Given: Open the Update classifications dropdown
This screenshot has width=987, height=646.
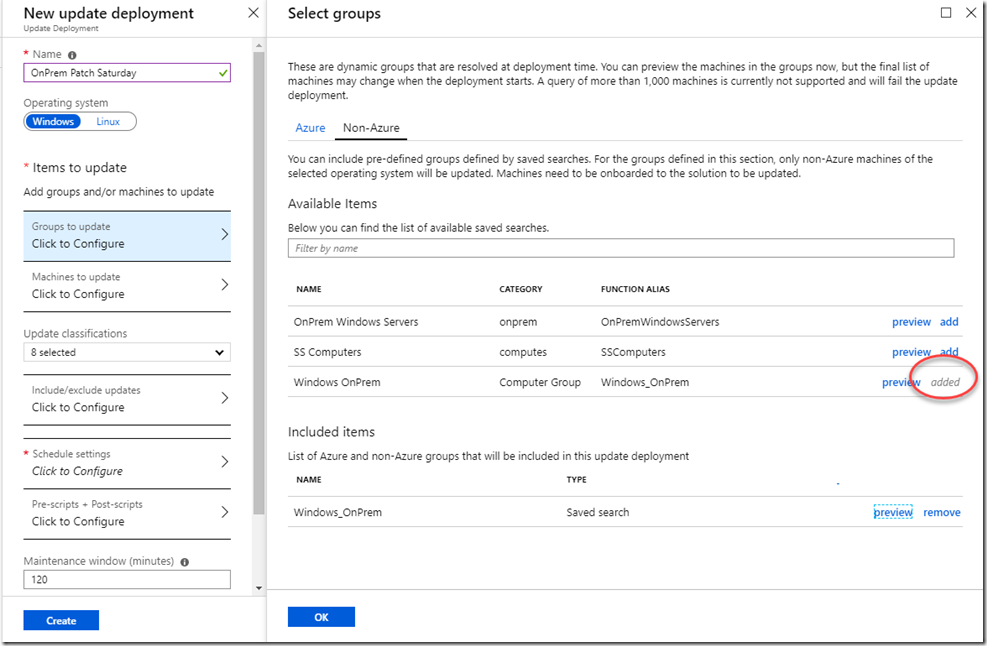Looking at the screenshot, I should (x=127, y=352).
